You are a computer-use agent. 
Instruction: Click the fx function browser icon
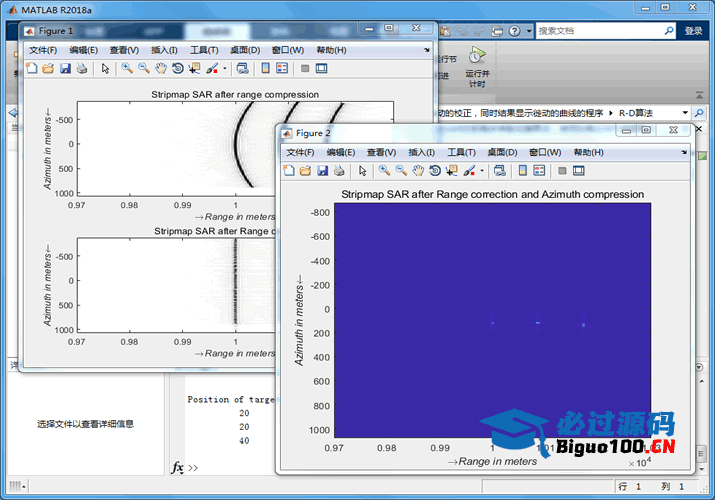(177, 468)
